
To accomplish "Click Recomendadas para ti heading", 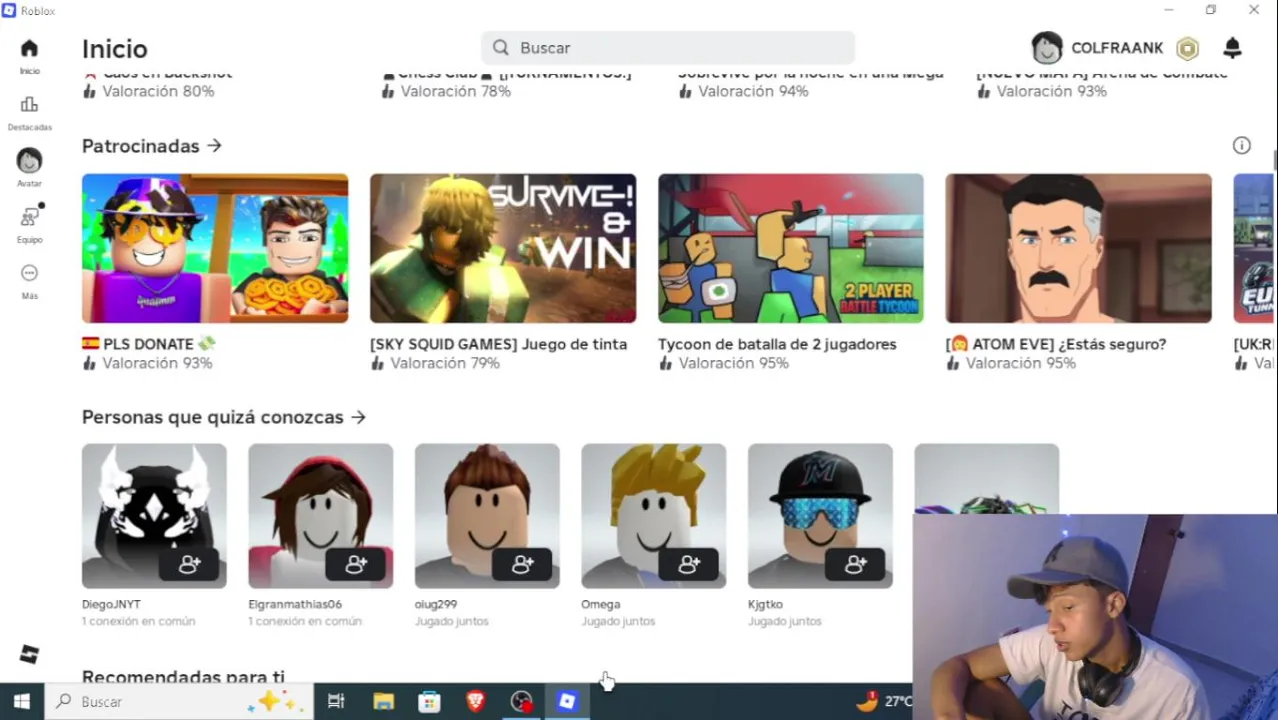I will [183, 677].
